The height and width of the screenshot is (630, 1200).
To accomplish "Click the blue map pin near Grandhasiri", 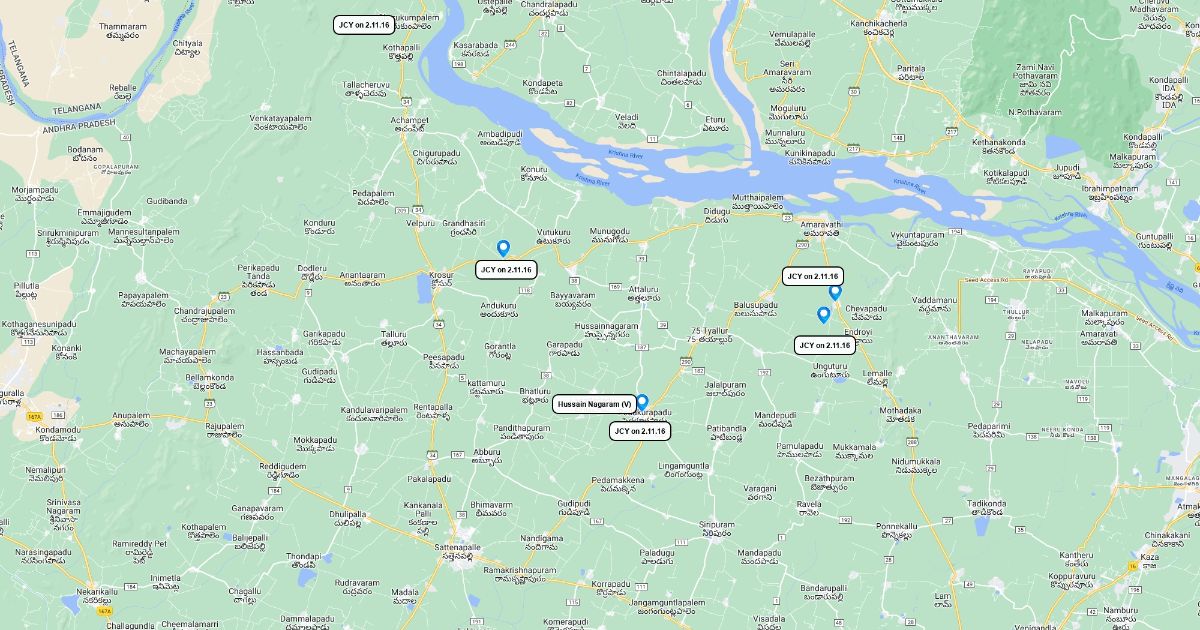I will point(503,248).
